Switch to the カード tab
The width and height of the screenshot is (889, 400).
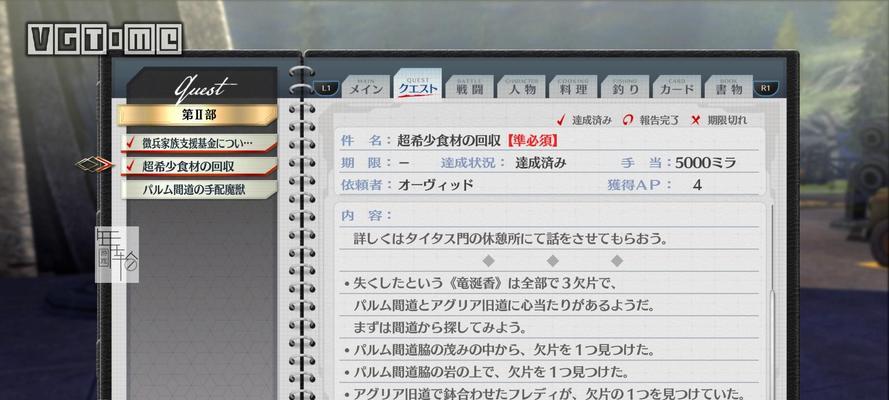677,86
